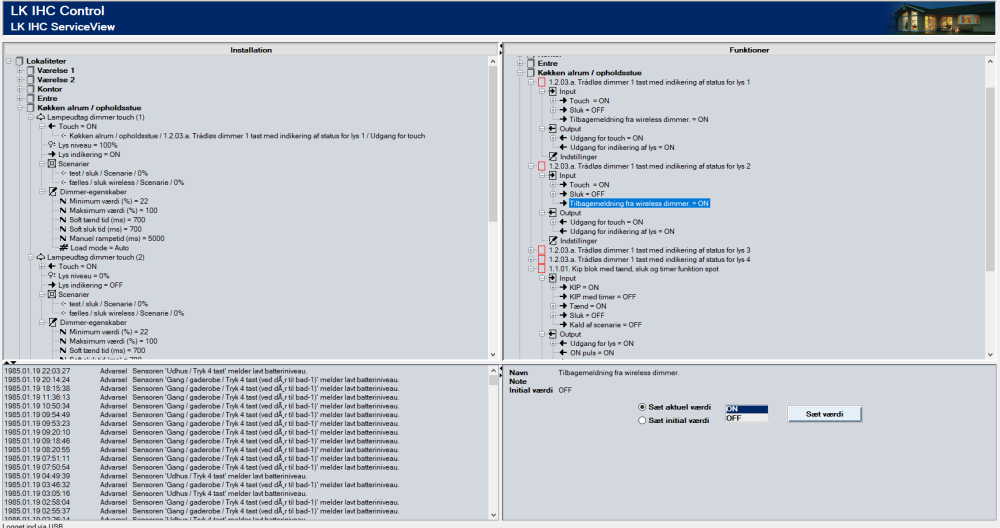This screenshot has height=528, width=1000.
Task: Click the red icon for dimmer lys 3
Action: [541, 250]
